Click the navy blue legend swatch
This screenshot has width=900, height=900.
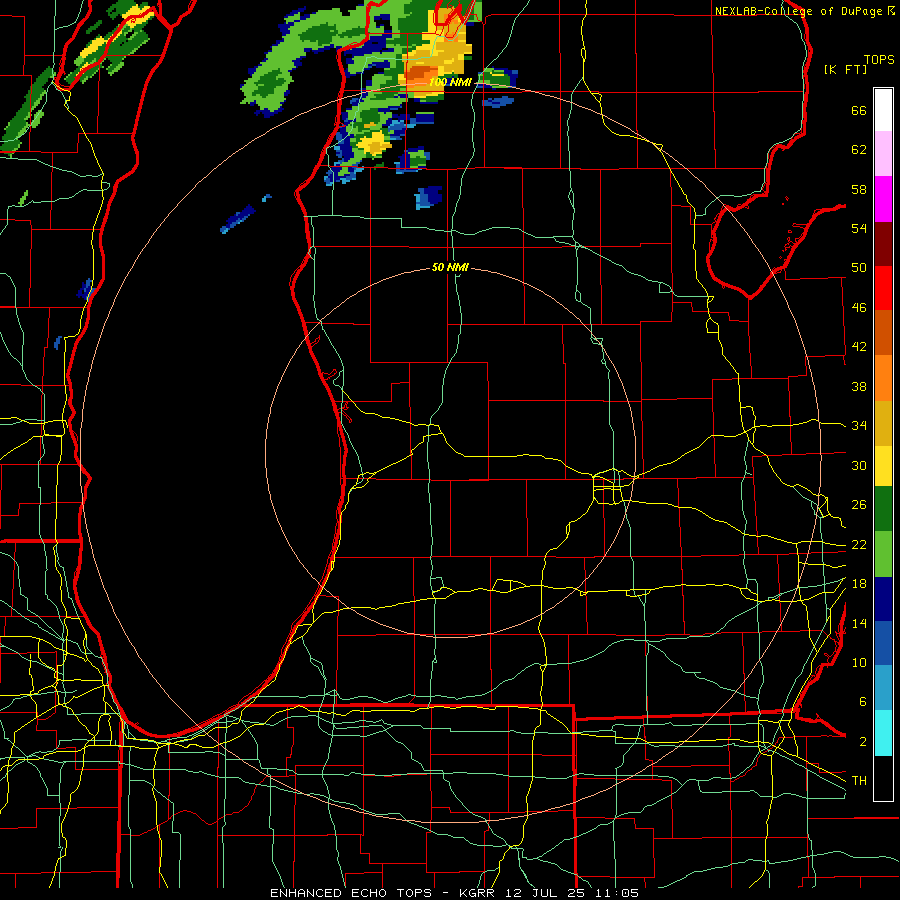[x=883, y=599]
